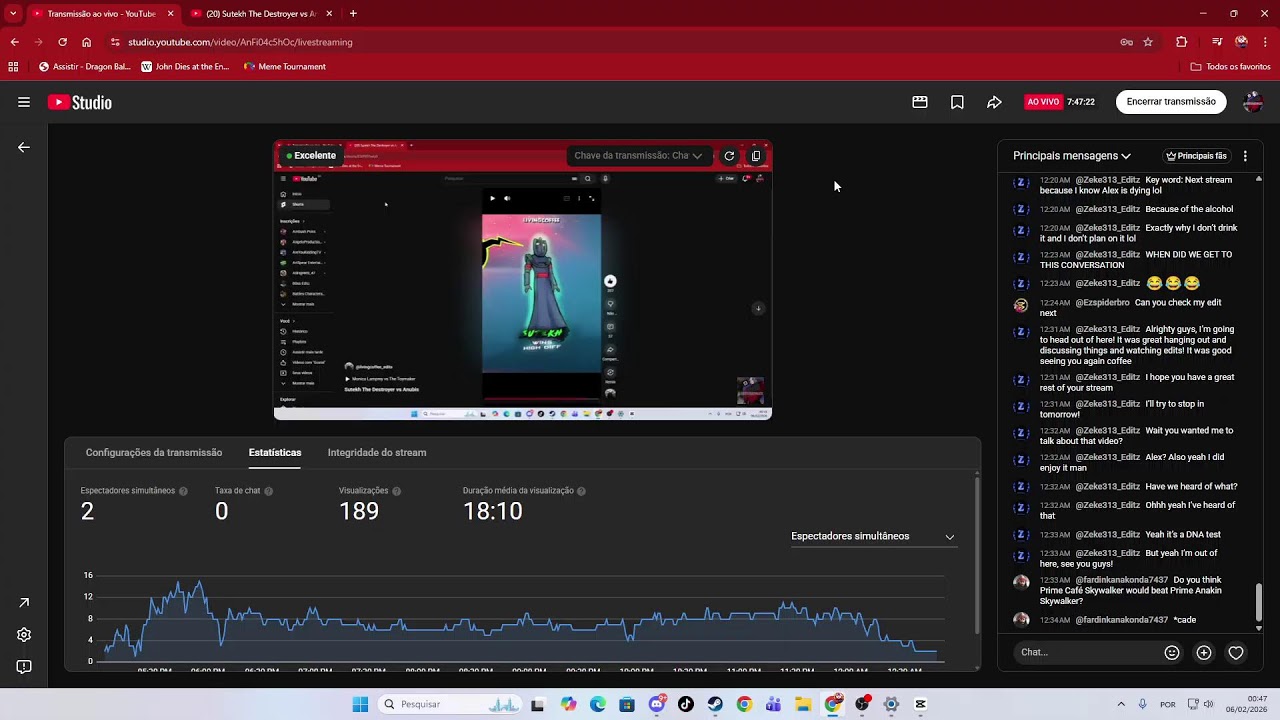Open the Steam app in taskbar
Screen dimensions: 1280x720
[715, 704]
